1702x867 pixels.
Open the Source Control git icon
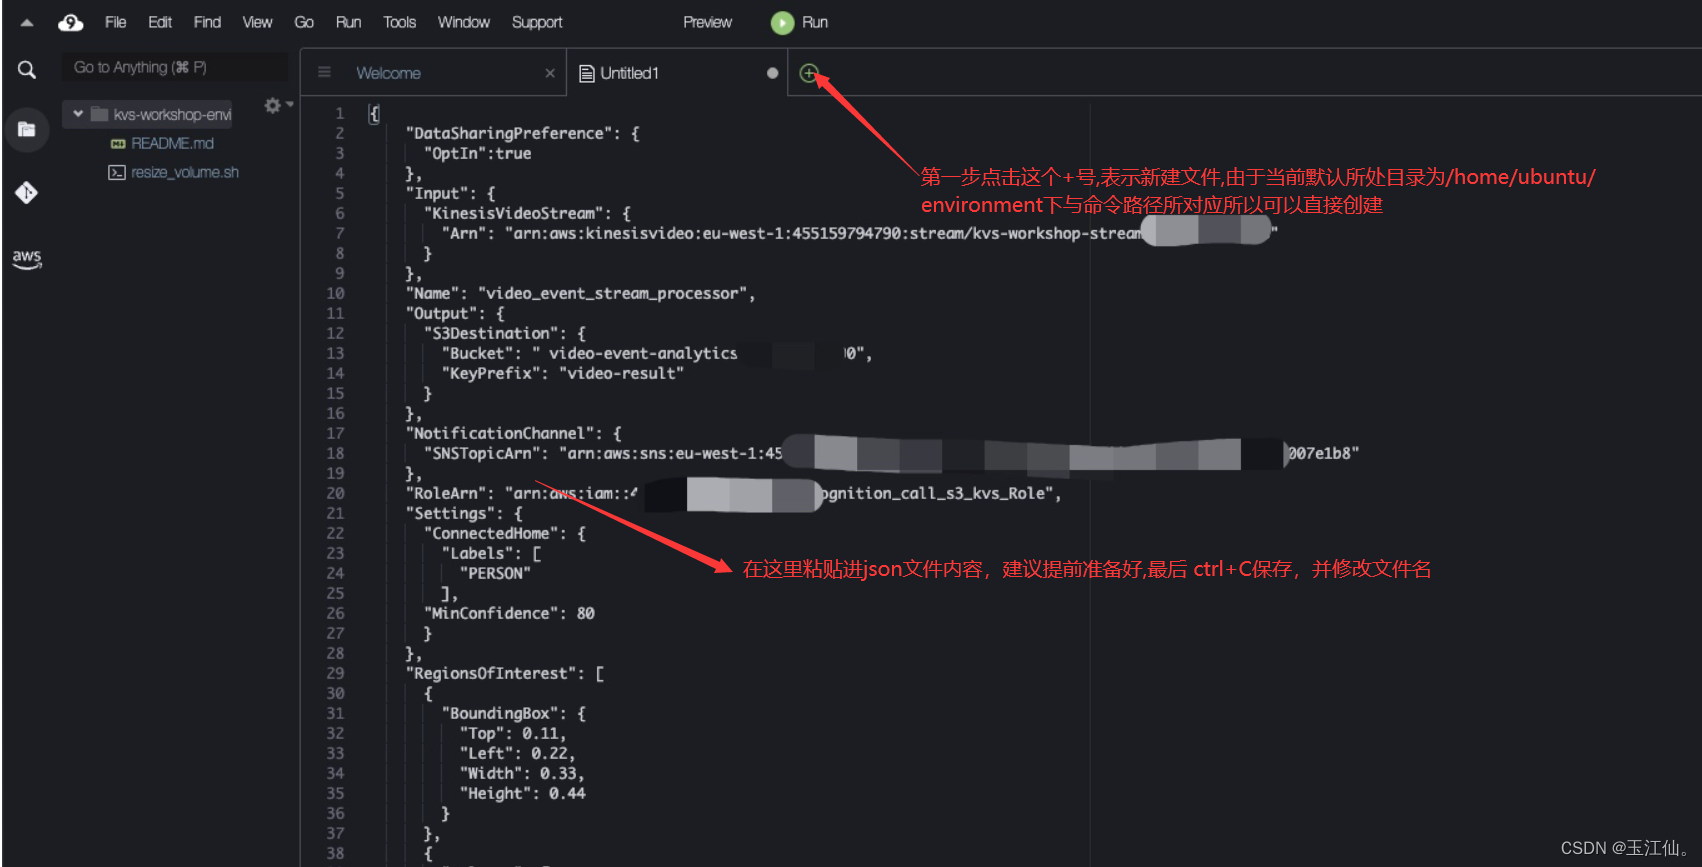tap(27, 192)
